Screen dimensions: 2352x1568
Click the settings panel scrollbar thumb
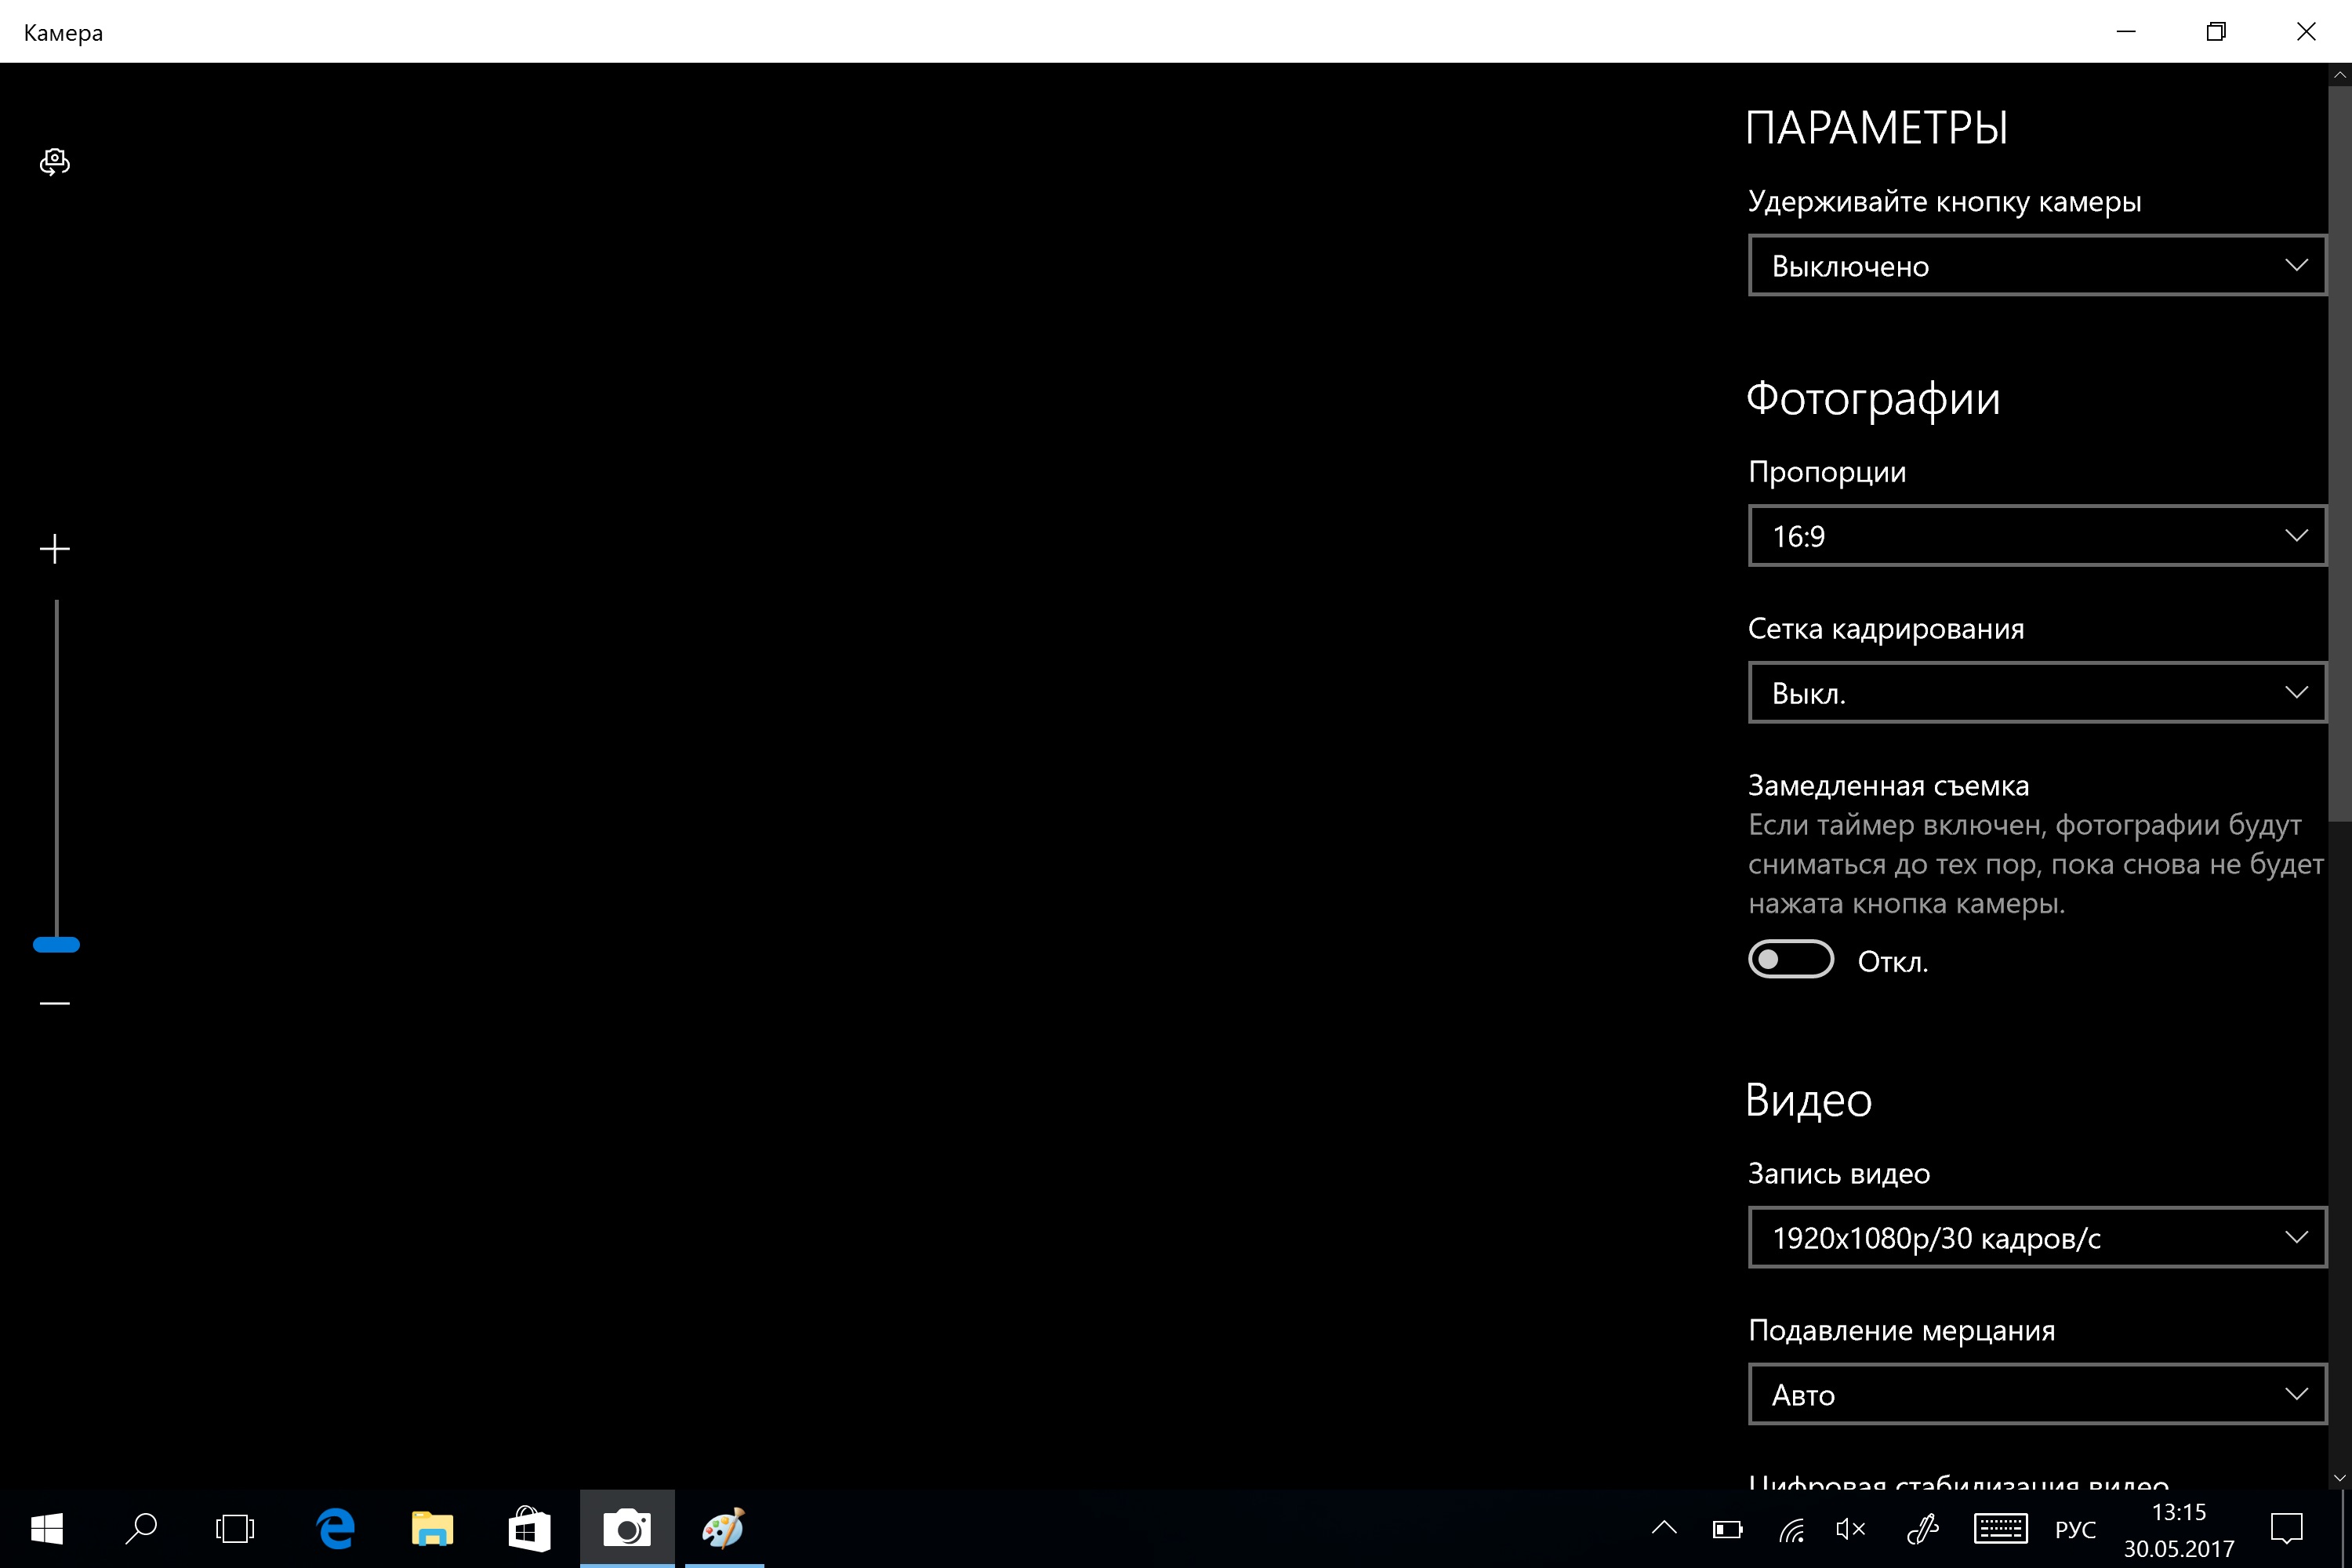click(2339, 454)
